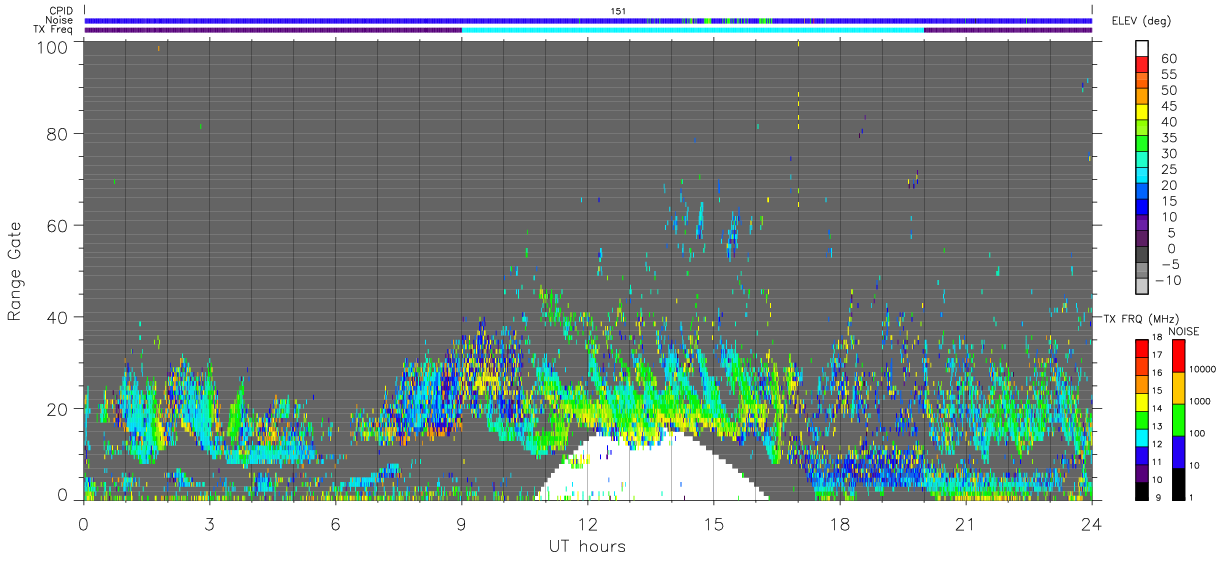Click the '15' tick label on UT axis
Screen dimensions: 1228x567
click(714, 524)
